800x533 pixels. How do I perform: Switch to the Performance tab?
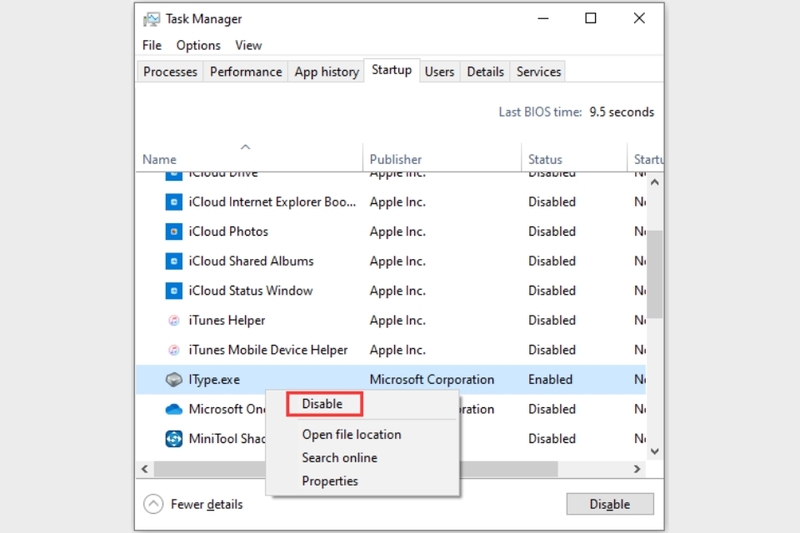[246, 72]
